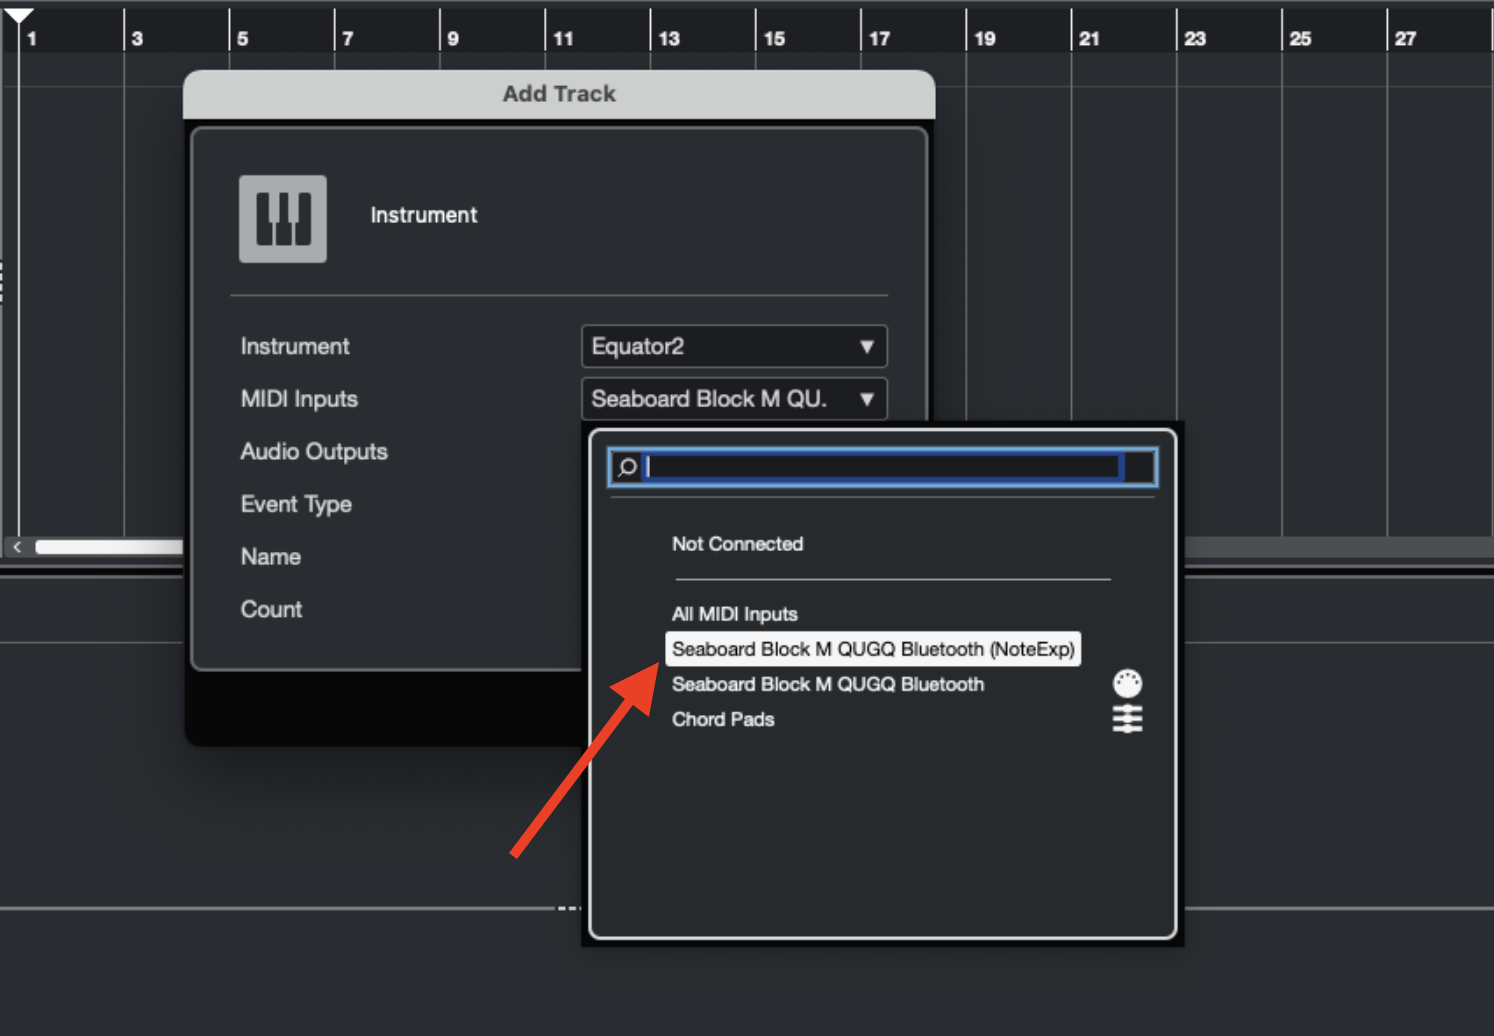Click the timeline scrollbar left arrow
The image size is (1494, 1036).
(17, 547)
